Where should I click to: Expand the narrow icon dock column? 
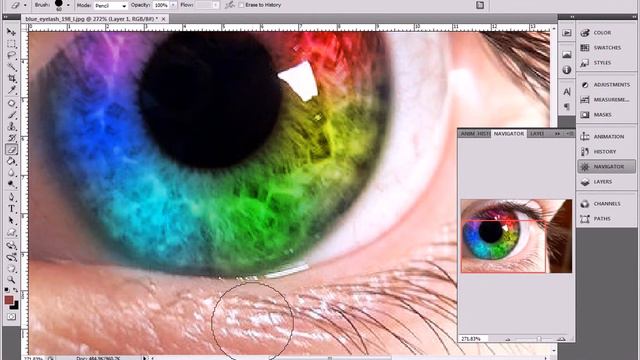tap(572, 17)
